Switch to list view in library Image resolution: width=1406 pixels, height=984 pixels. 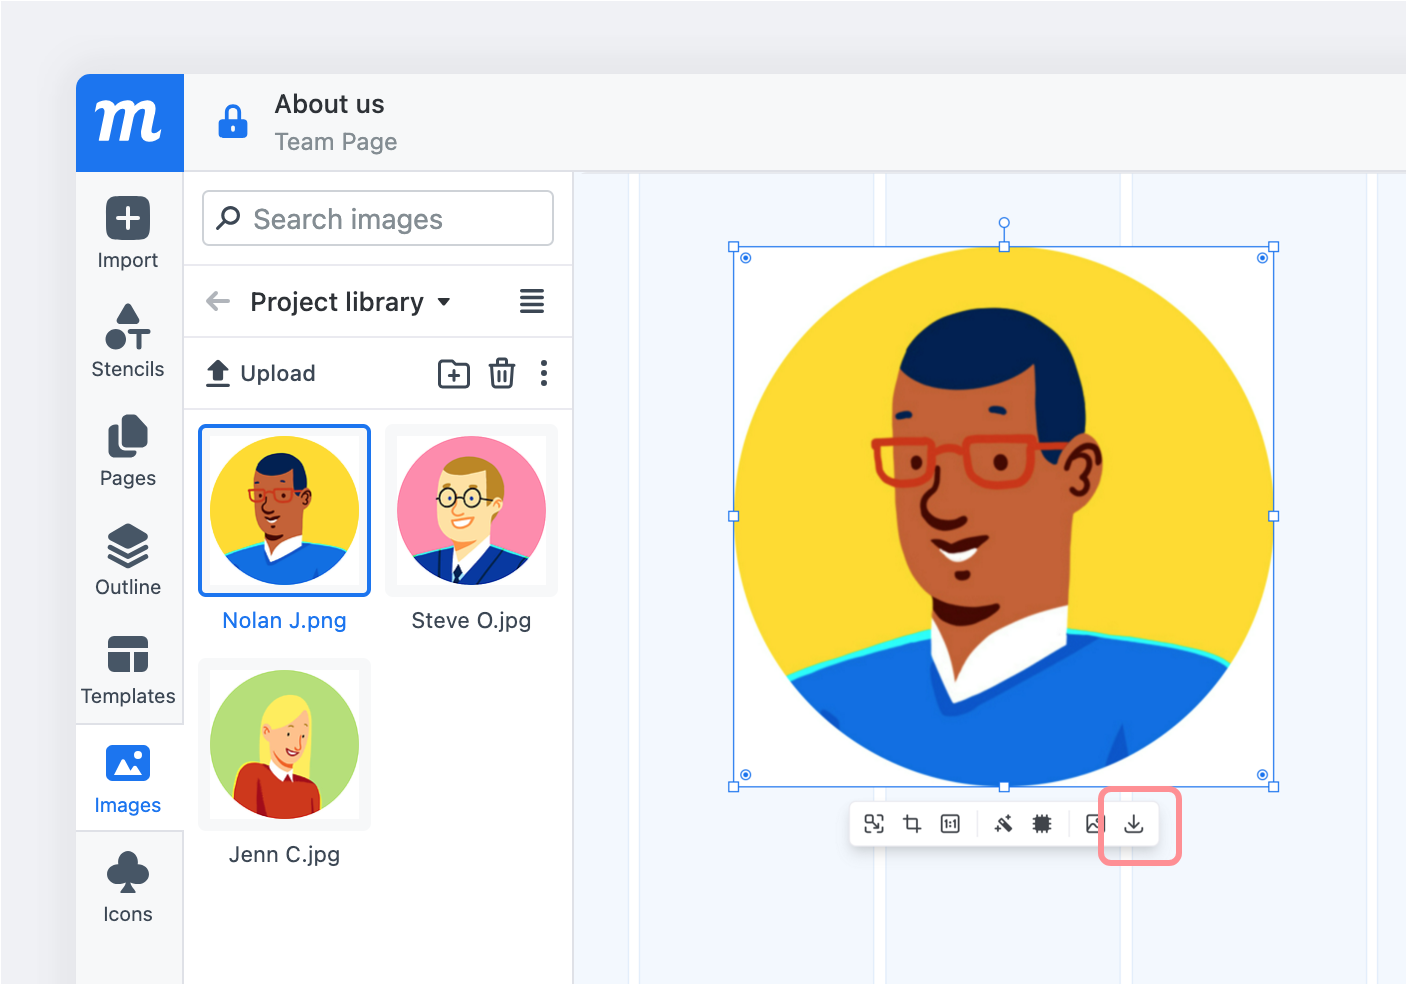[532, 301]
